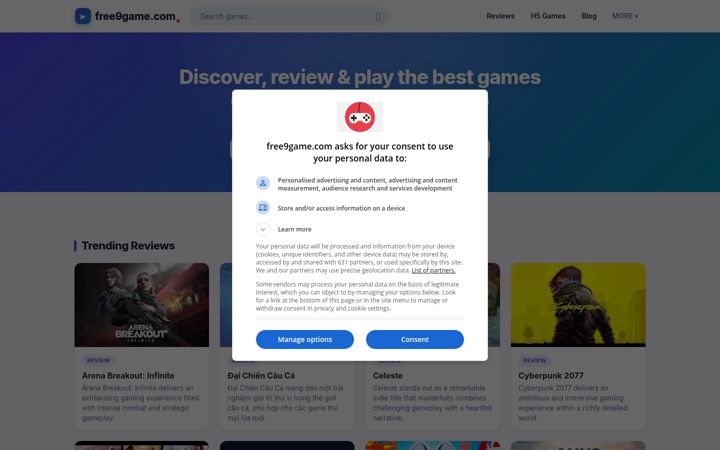Screen dimensions: 720x450
Task: Click the Cyberpunk 2077 card description text
Action: coord(573,403)
